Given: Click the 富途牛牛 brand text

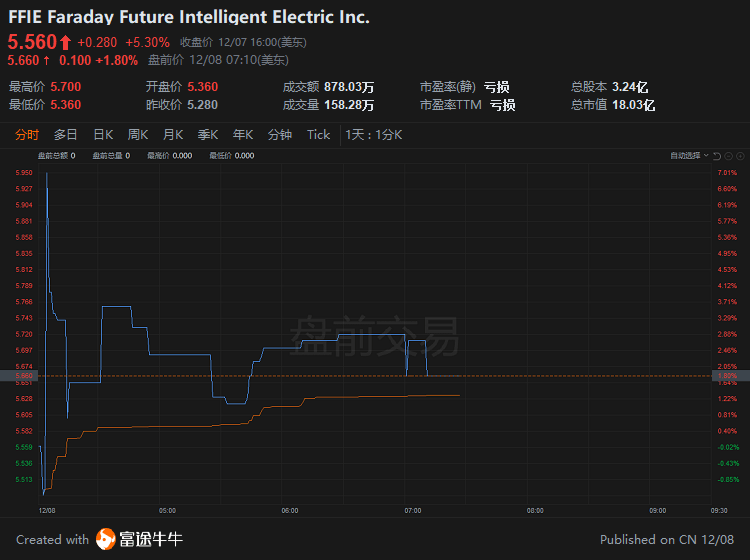Looking at the screenshot, I should [151, 539].
